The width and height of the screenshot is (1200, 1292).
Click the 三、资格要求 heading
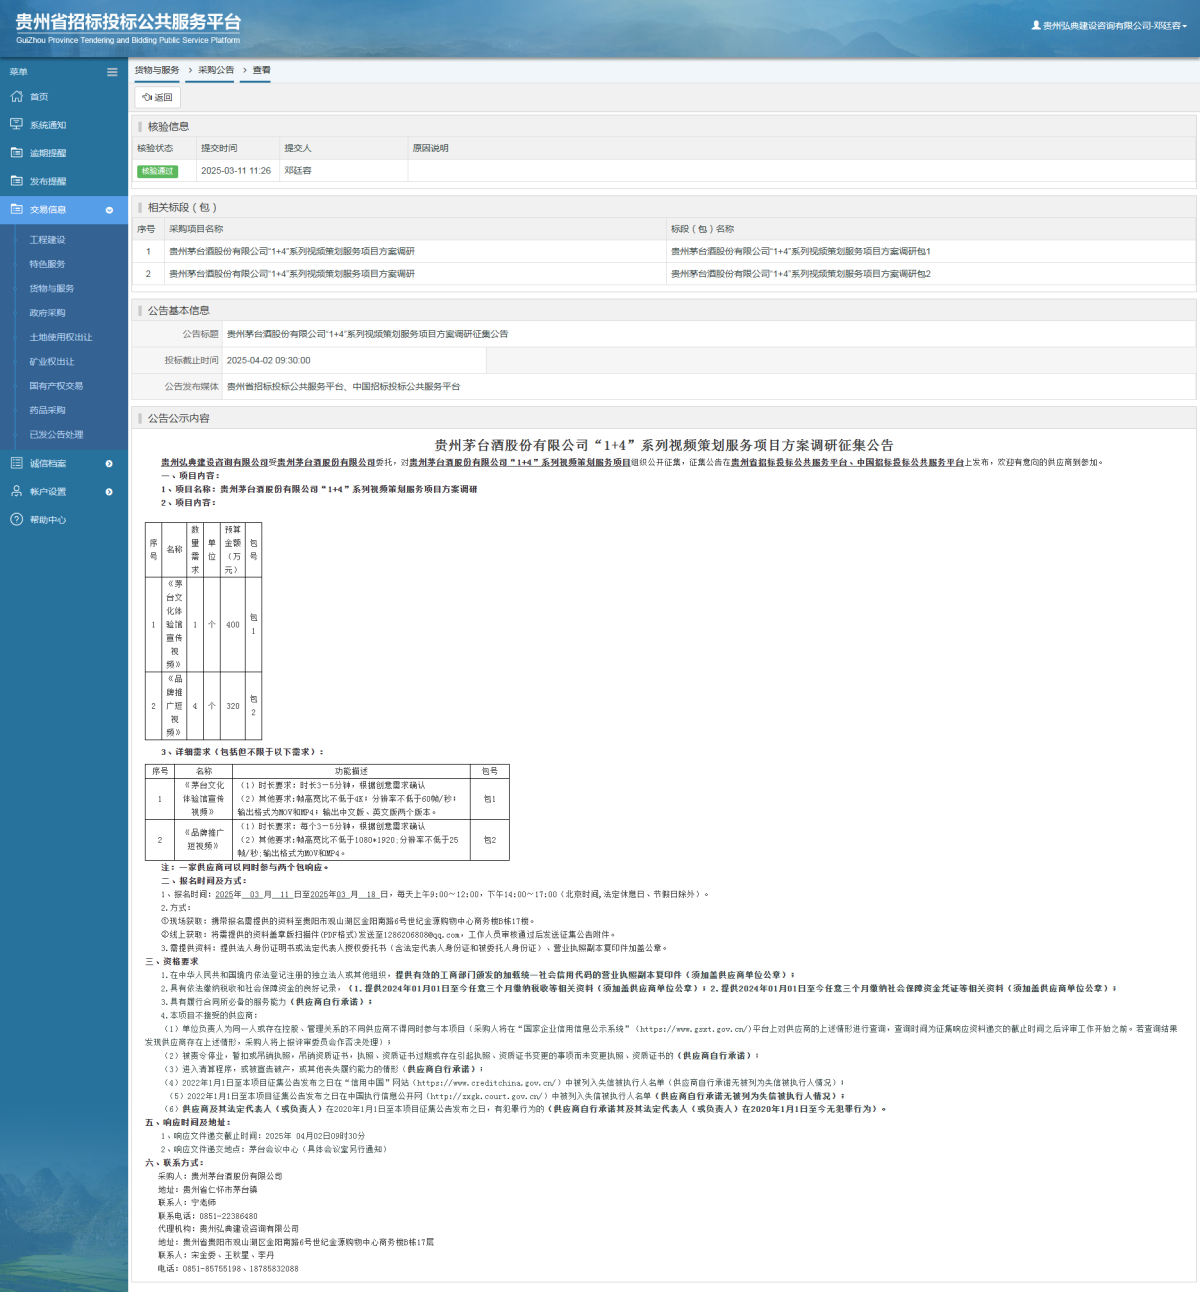172,962
